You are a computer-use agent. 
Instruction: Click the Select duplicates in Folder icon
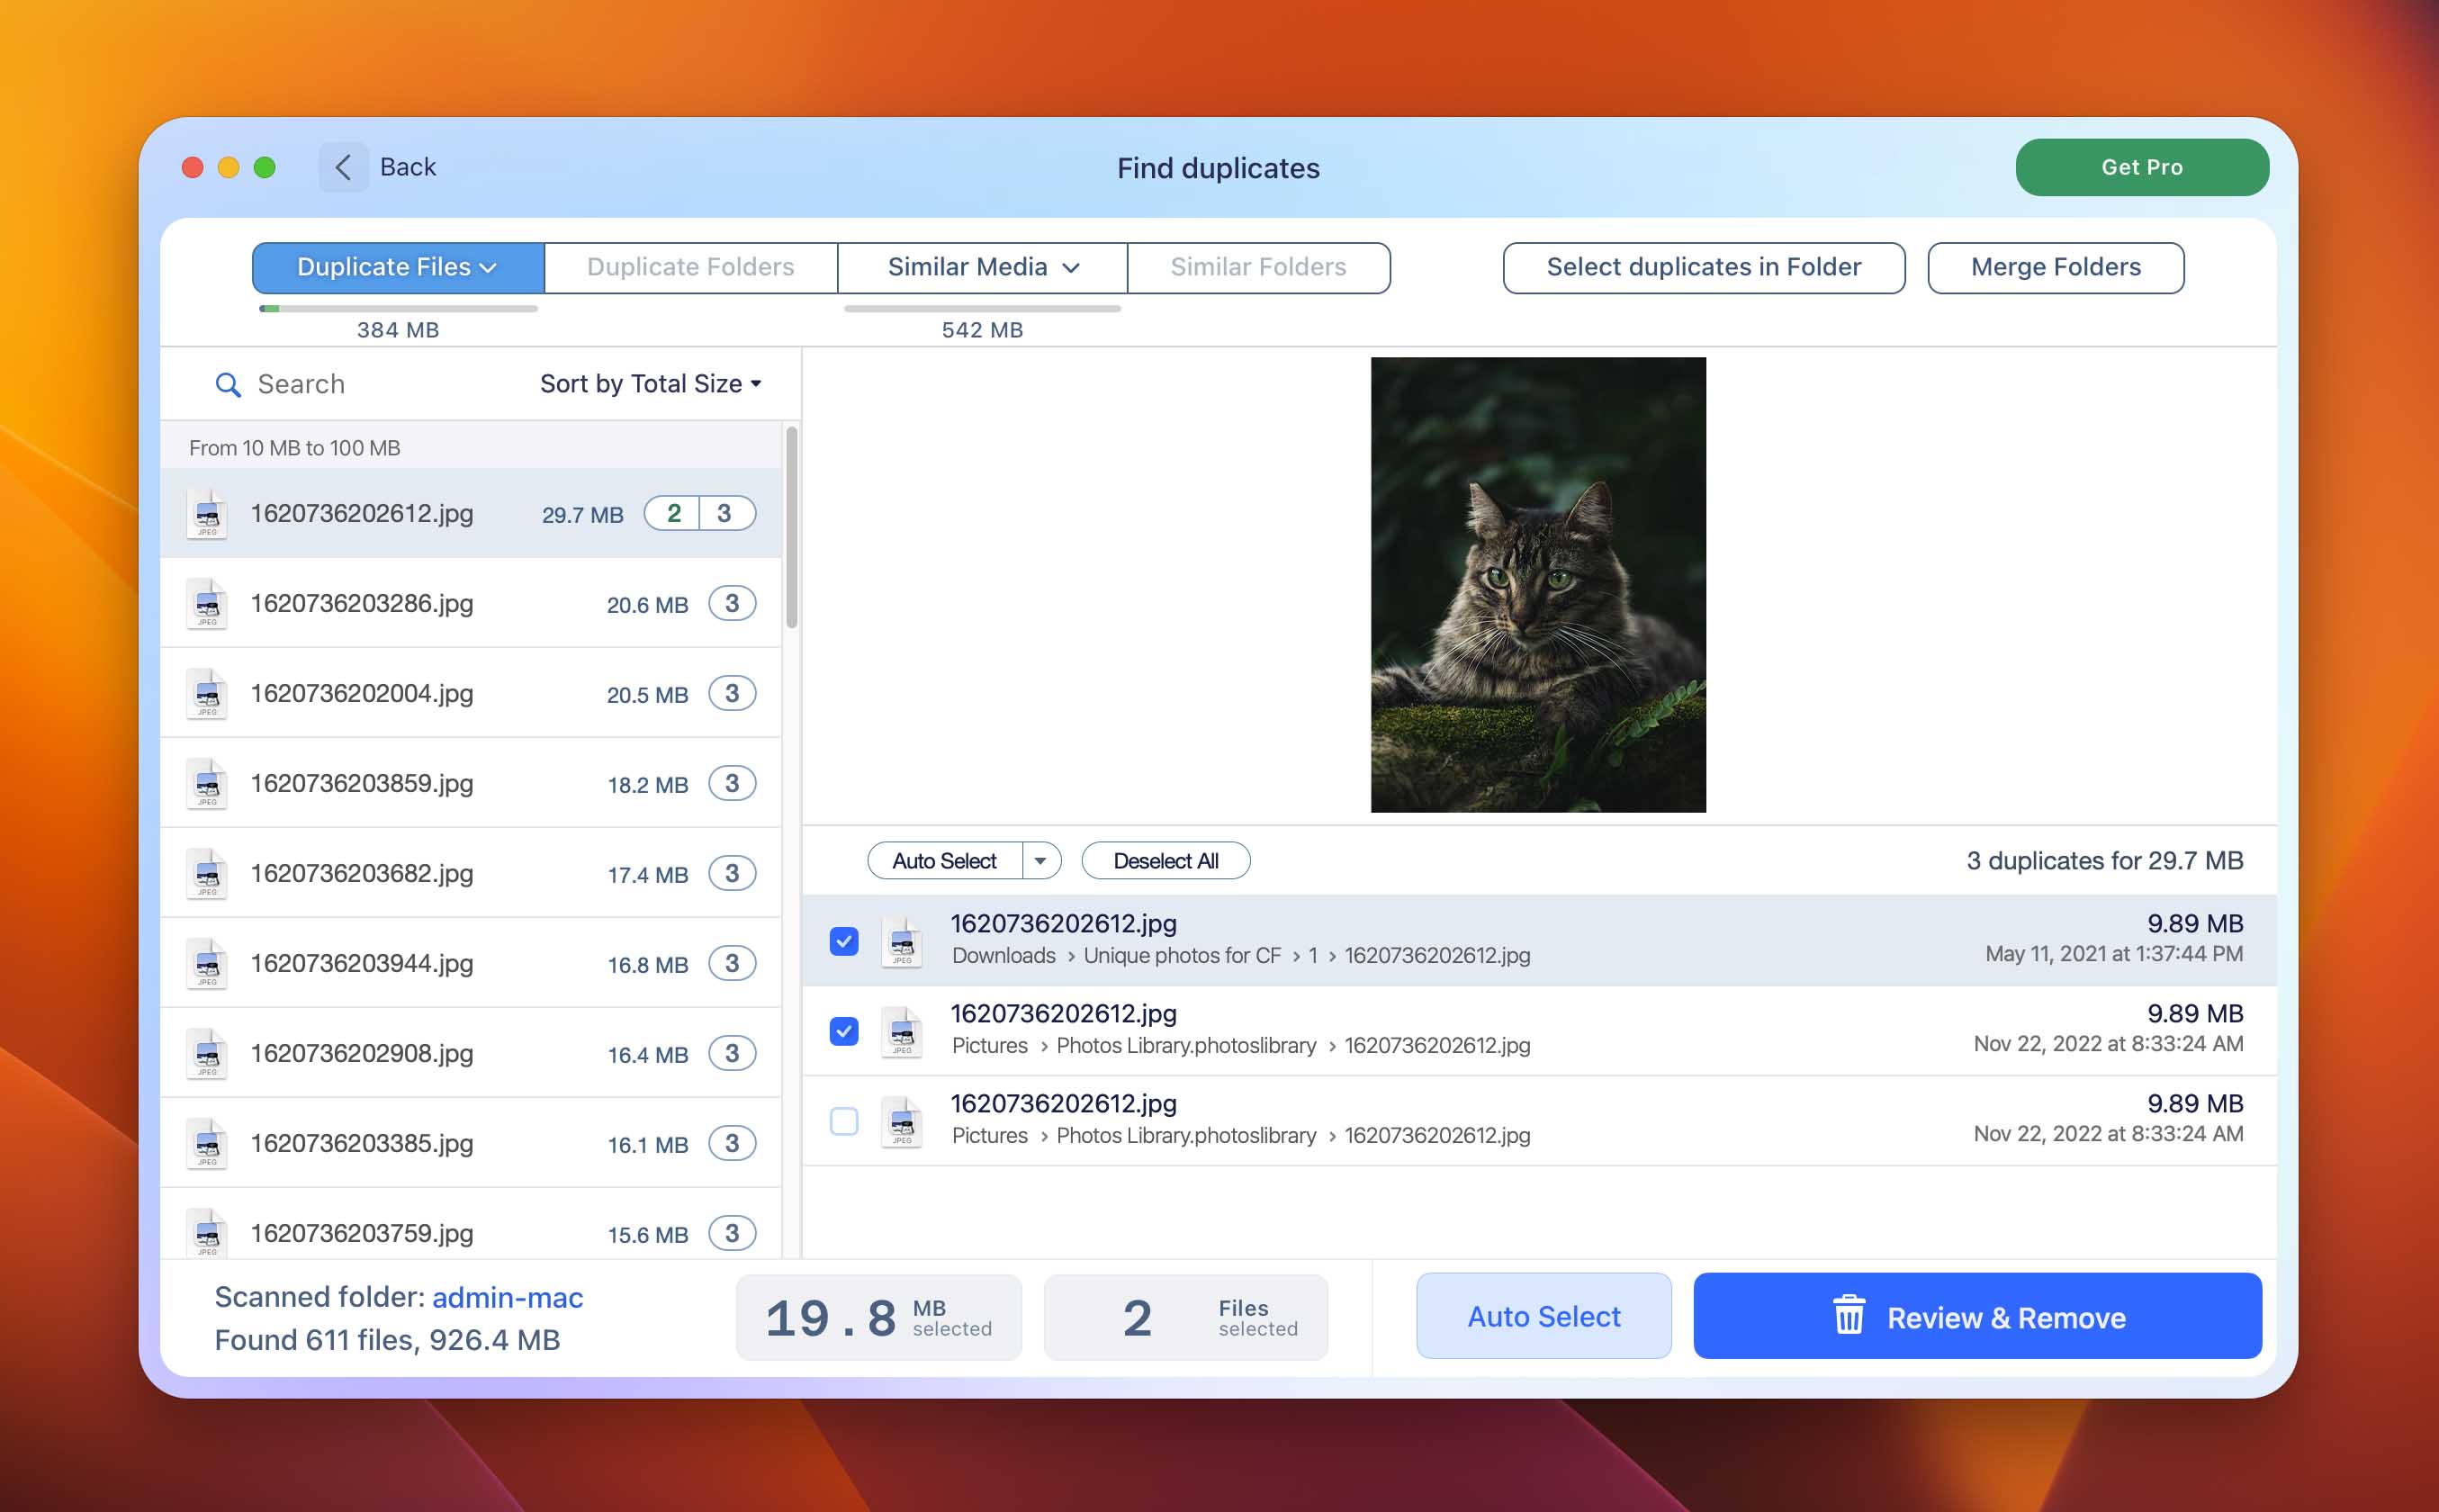pyautogui.click(x=1702, y=266)
